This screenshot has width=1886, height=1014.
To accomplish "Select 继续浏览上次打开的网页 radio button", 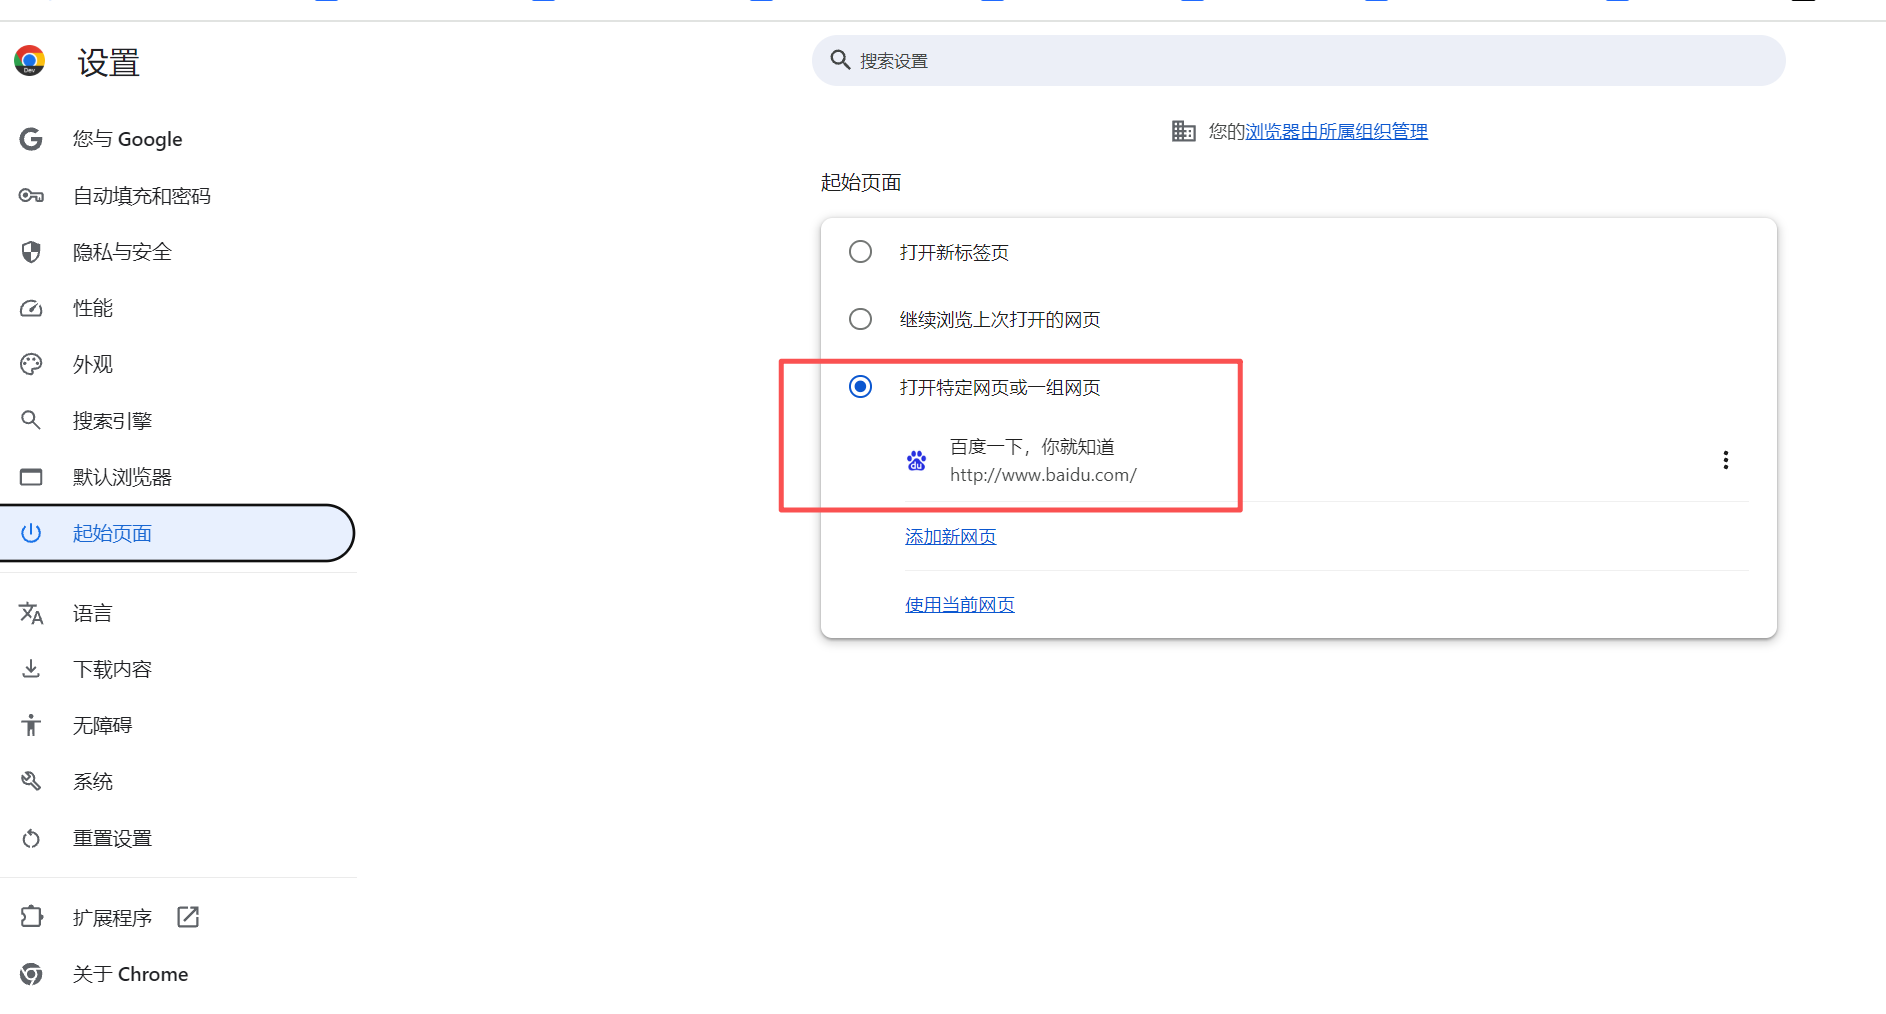I will click(860, 319).
